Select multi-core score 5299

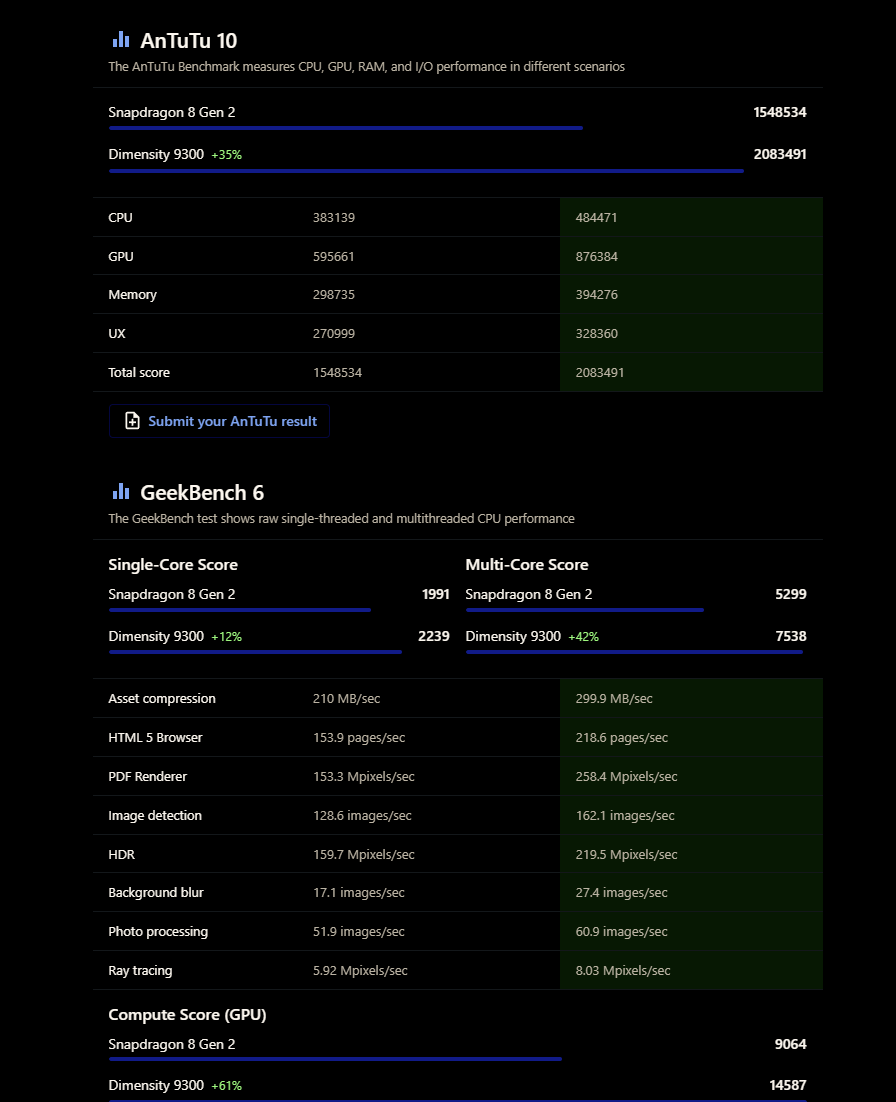click(x=791, y=595)
